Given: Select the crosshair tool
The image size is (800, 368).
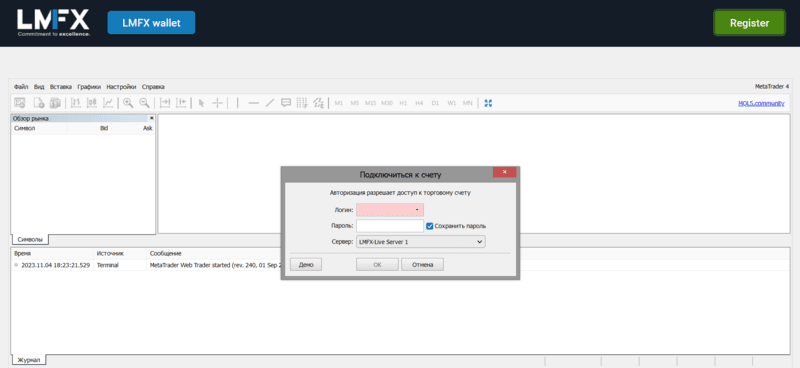Looking at the screenshot, I should [x=217, y=103].
